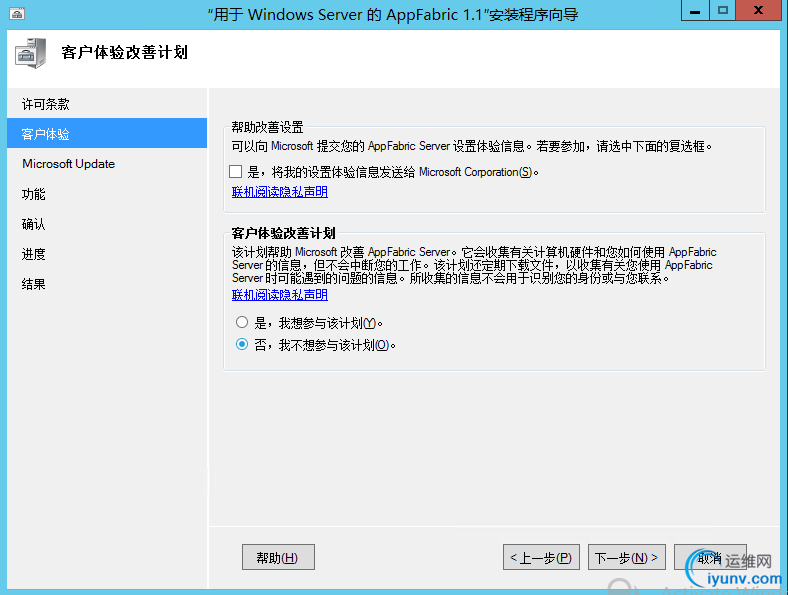Select 客户体验 step in sidebar
The image size is (788, 595).
pos(107,134)
